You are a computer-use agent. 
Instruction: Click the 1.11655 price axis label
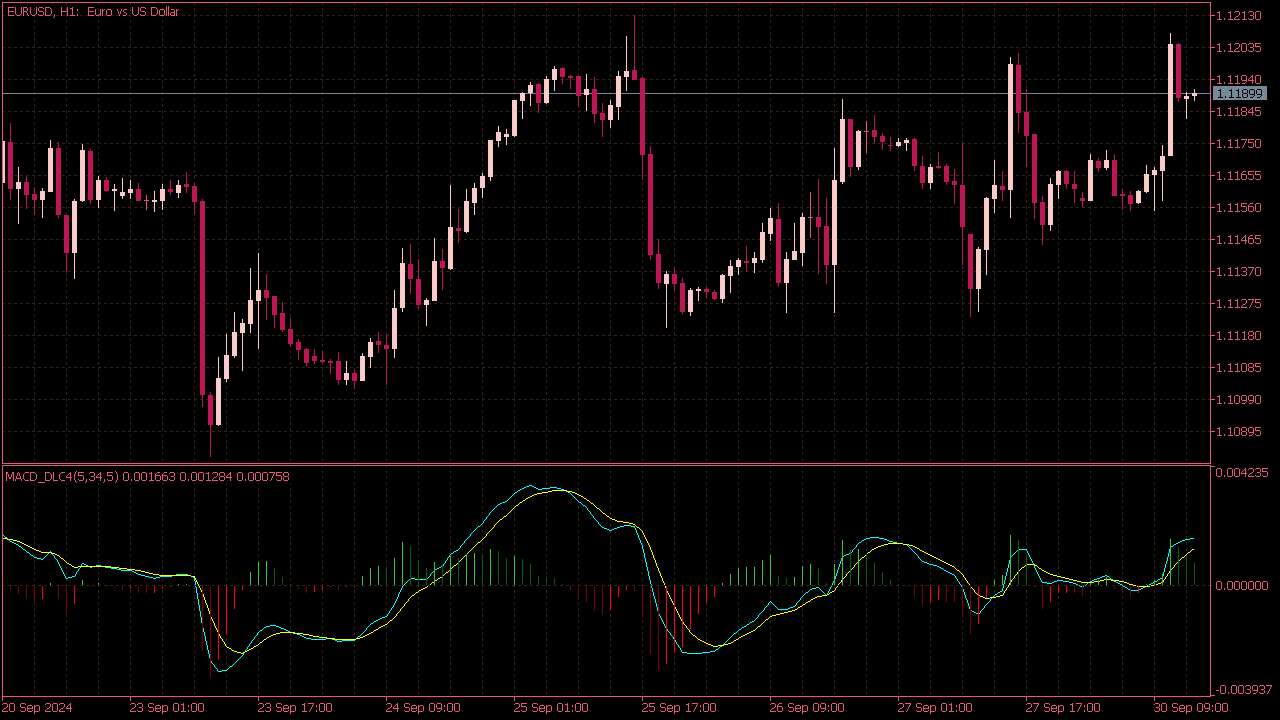(x=1239, y=176)
